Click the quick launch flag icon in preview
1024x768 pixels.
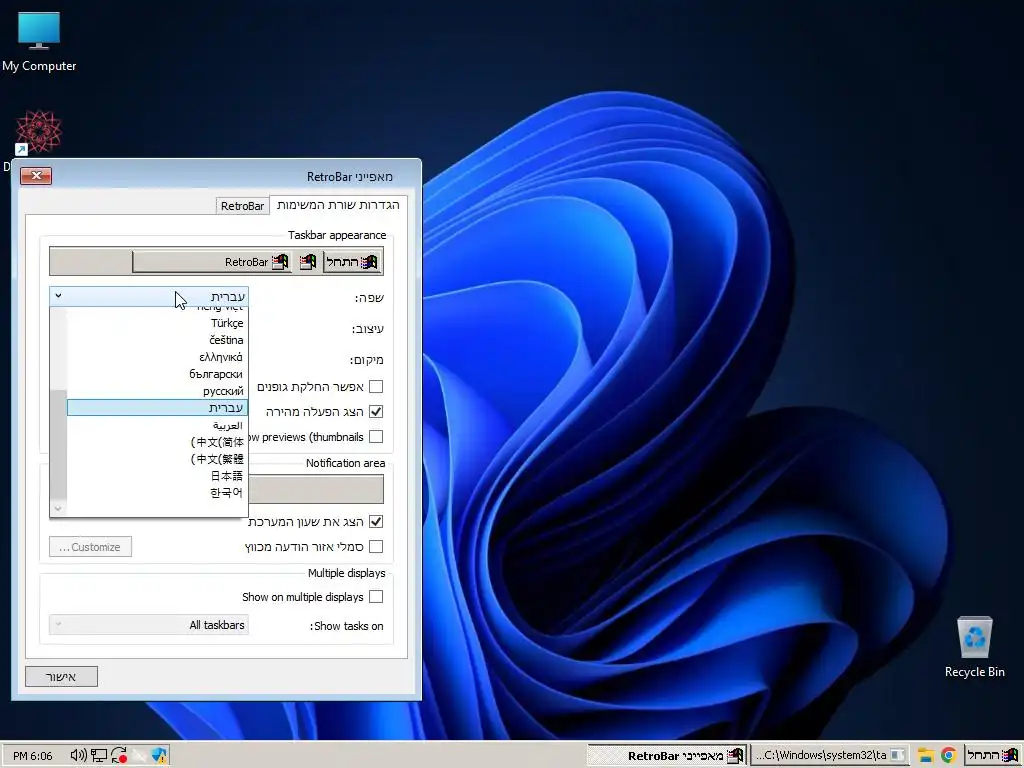coord(308,262)
